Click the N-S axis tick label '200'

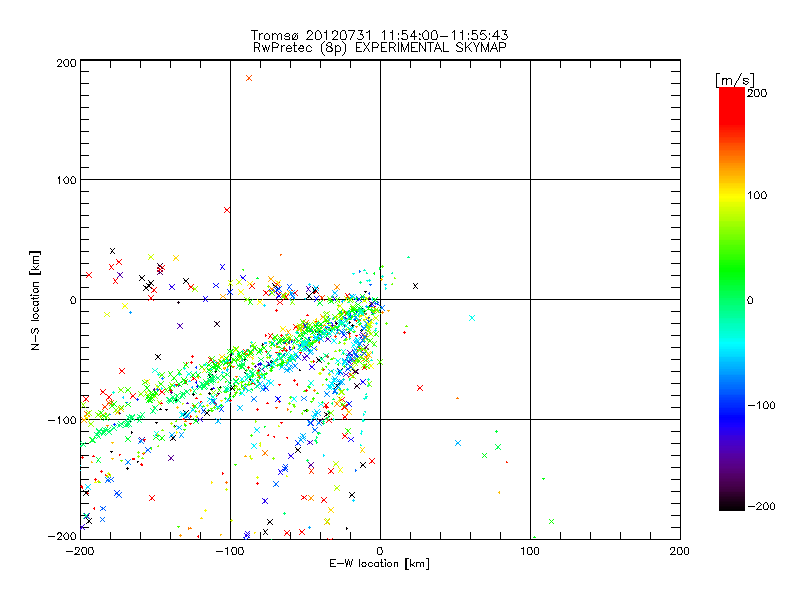pos(66,63)
